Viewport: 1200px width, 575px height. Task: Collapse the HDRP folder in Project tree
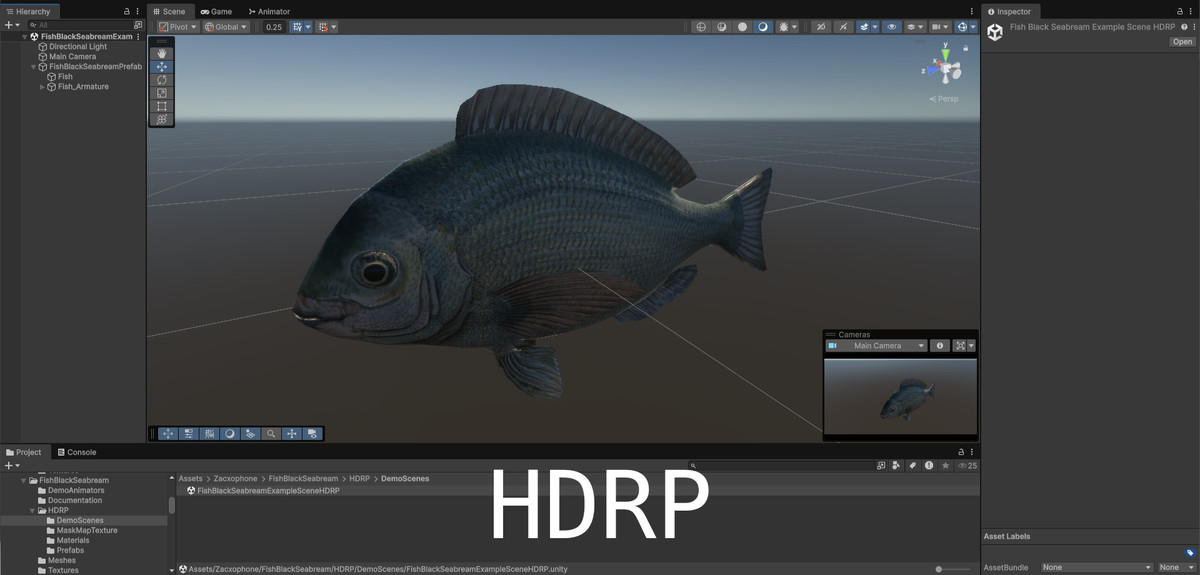pyautogui.click(x=33, y=510)
